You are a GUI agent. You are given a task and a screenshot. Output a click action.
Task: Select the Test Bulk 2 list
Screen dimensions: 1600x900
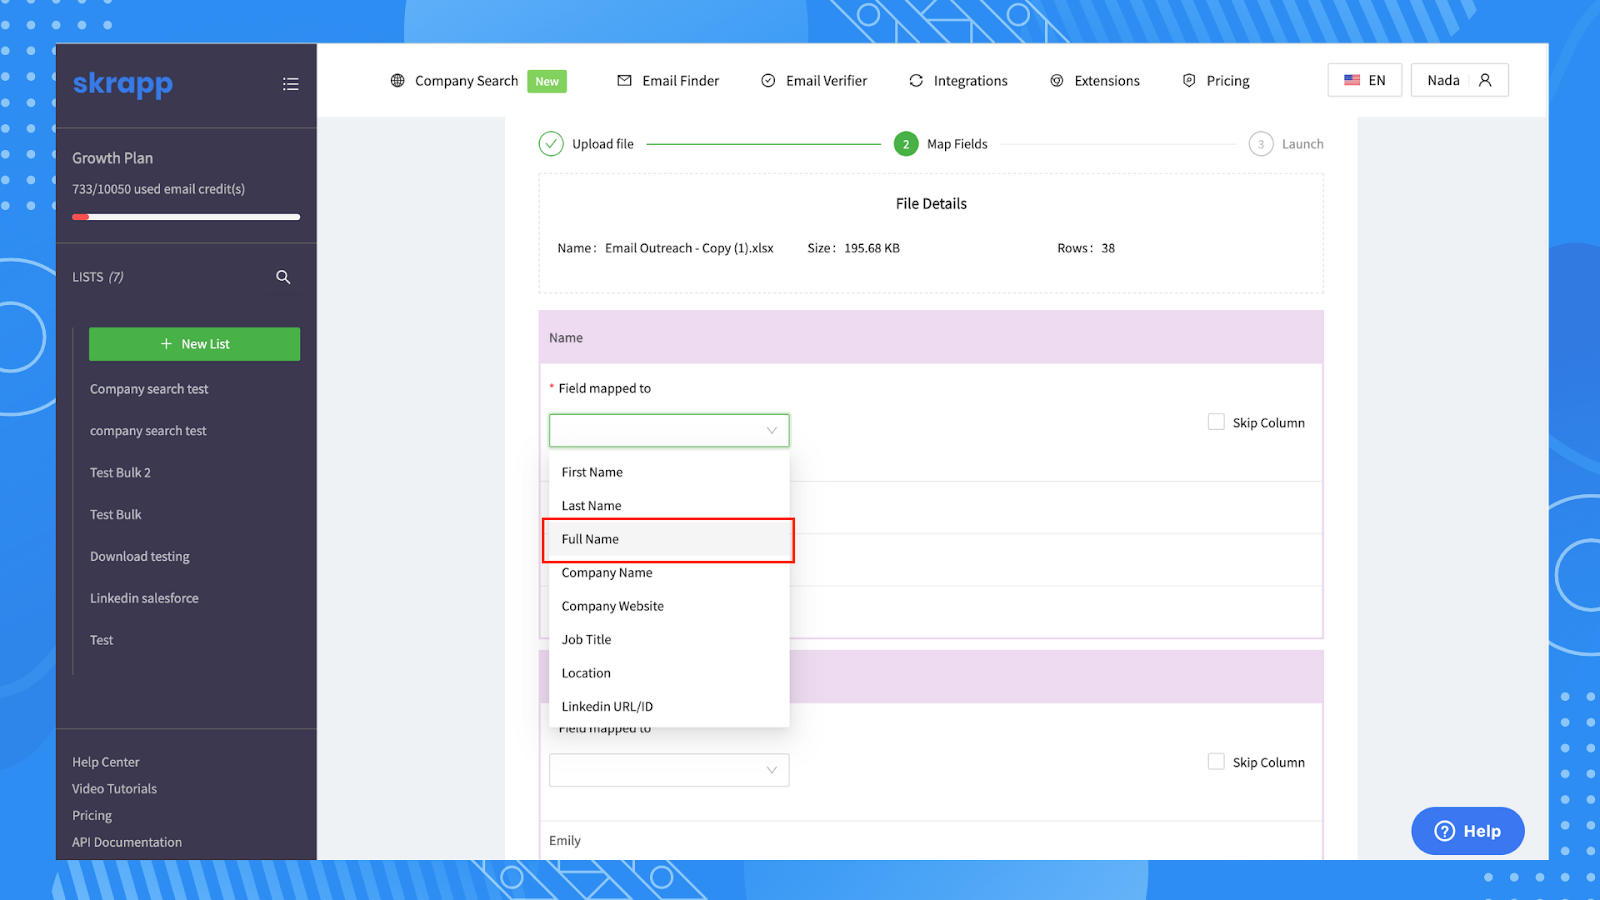(x=120, y=473)
